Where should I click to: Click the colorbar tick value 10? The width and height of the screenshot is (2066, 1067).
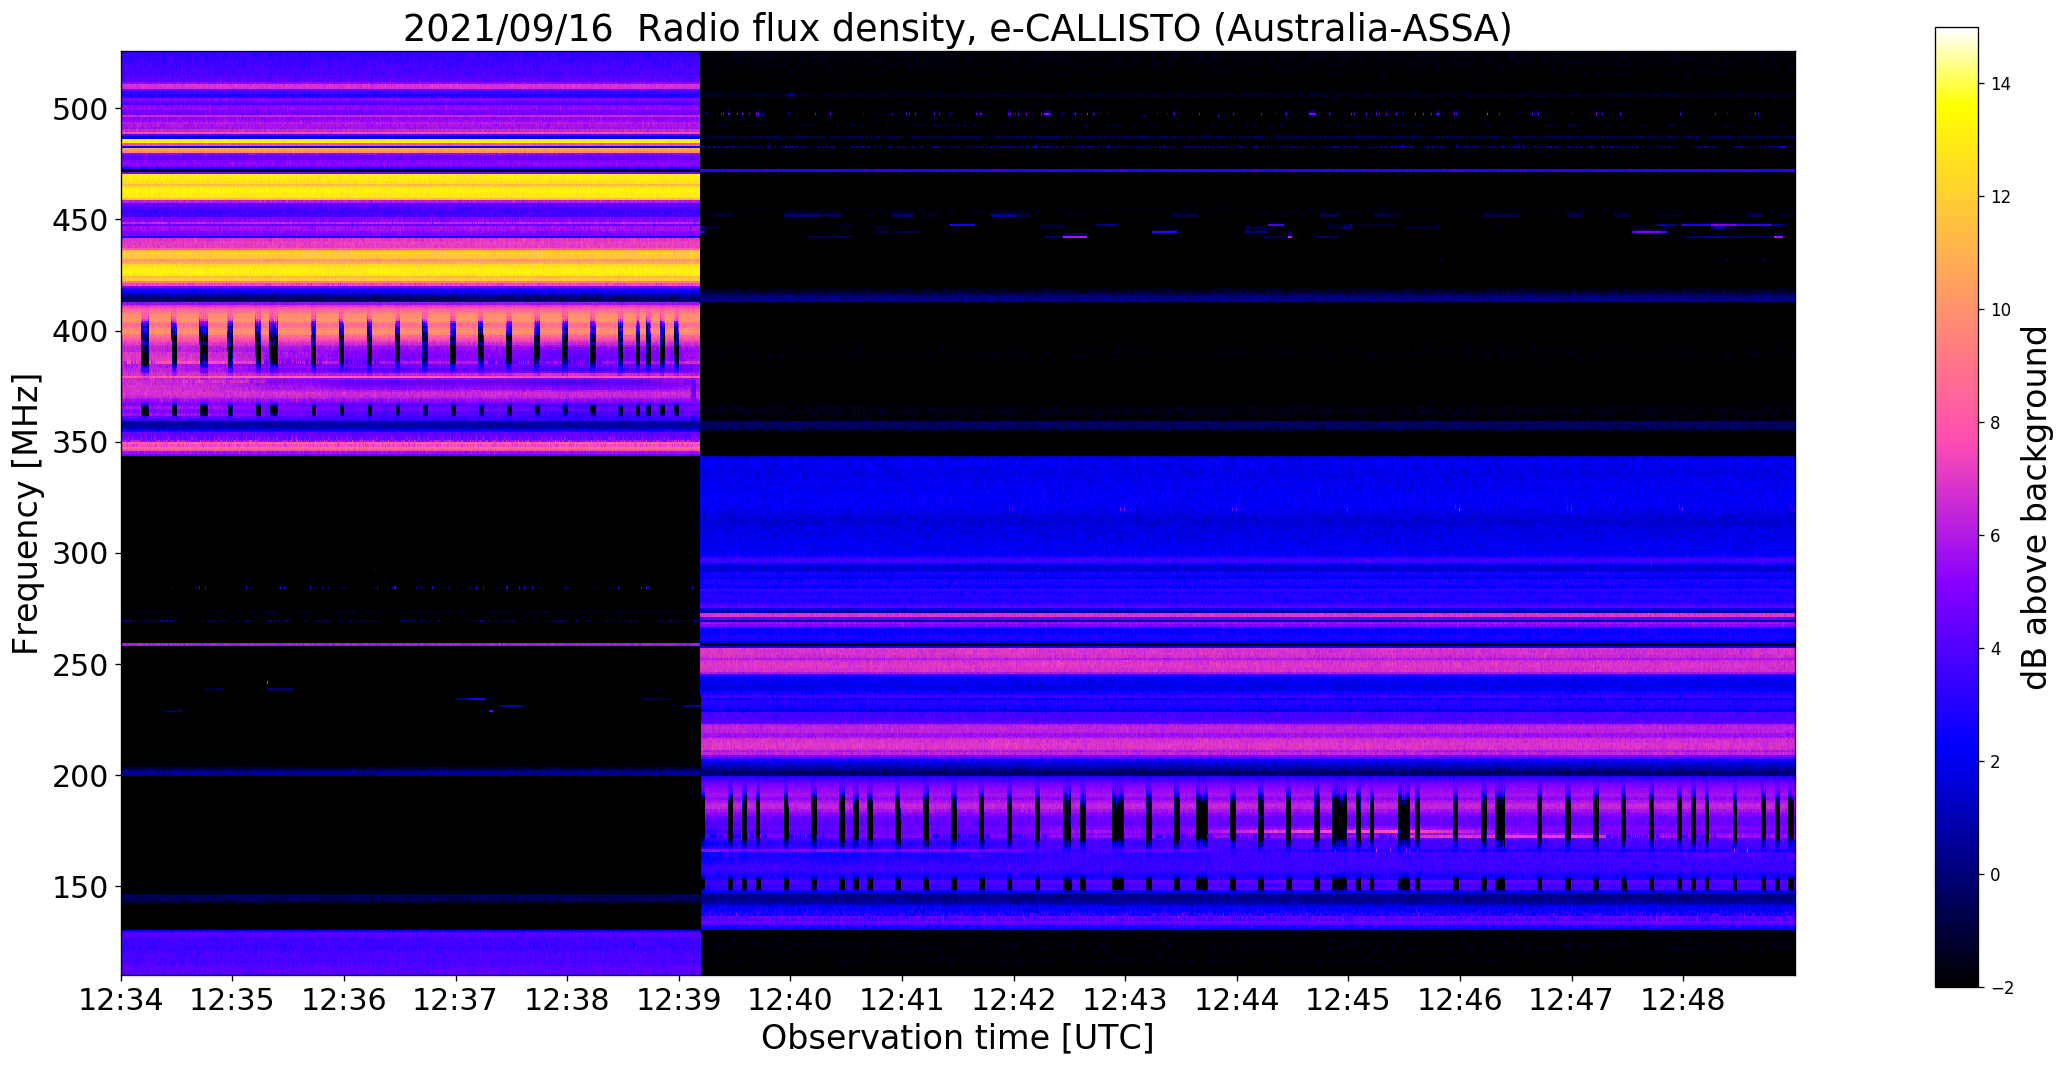coord(2000,310)
